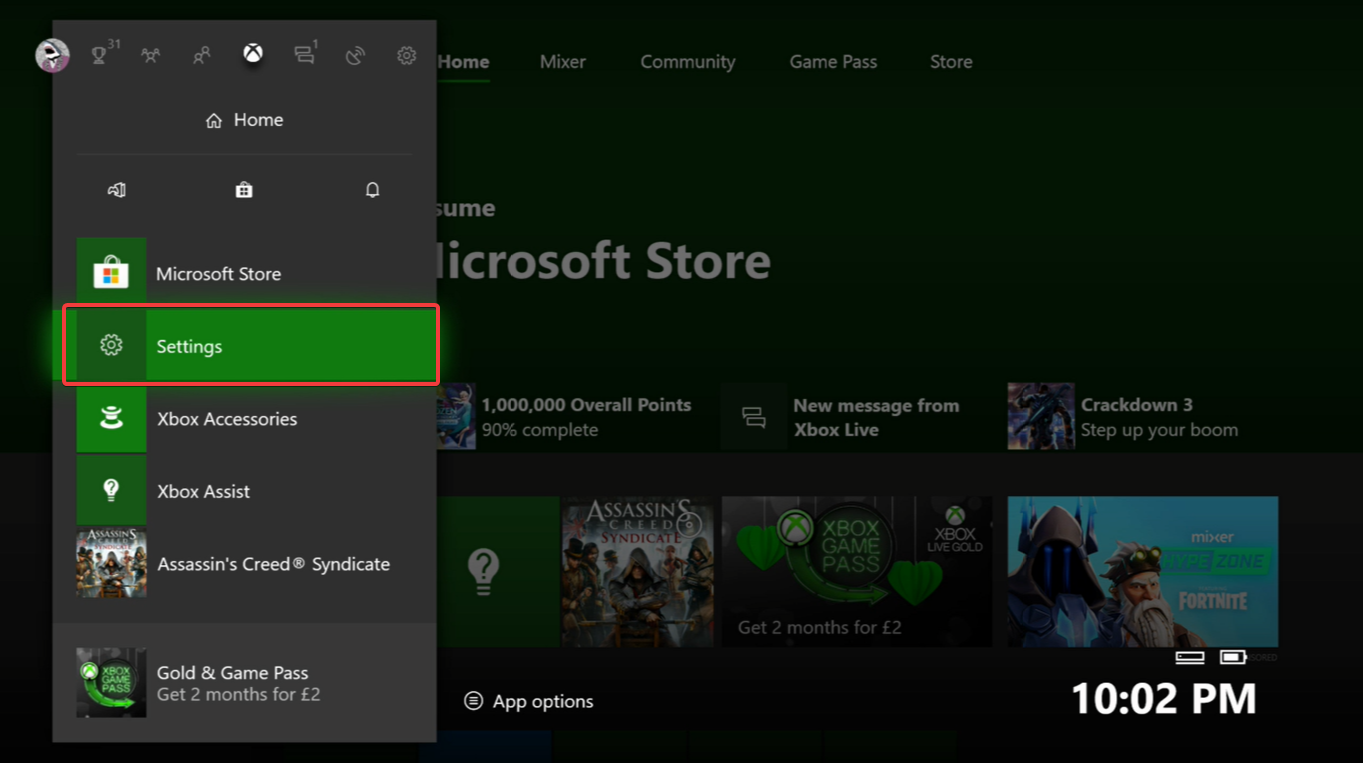Open the People friends tab icon
This screenshot has width=1363, height=763.
point(202,56)
